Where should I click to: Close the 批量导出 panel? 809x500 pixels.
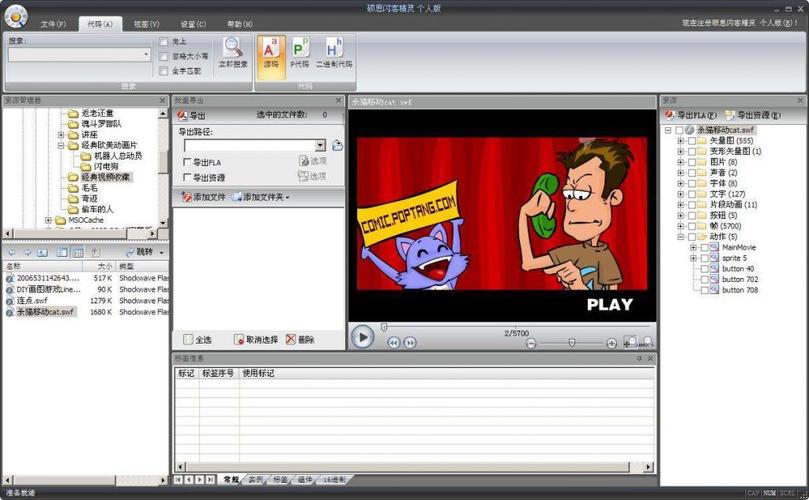[x=338, y=101]
